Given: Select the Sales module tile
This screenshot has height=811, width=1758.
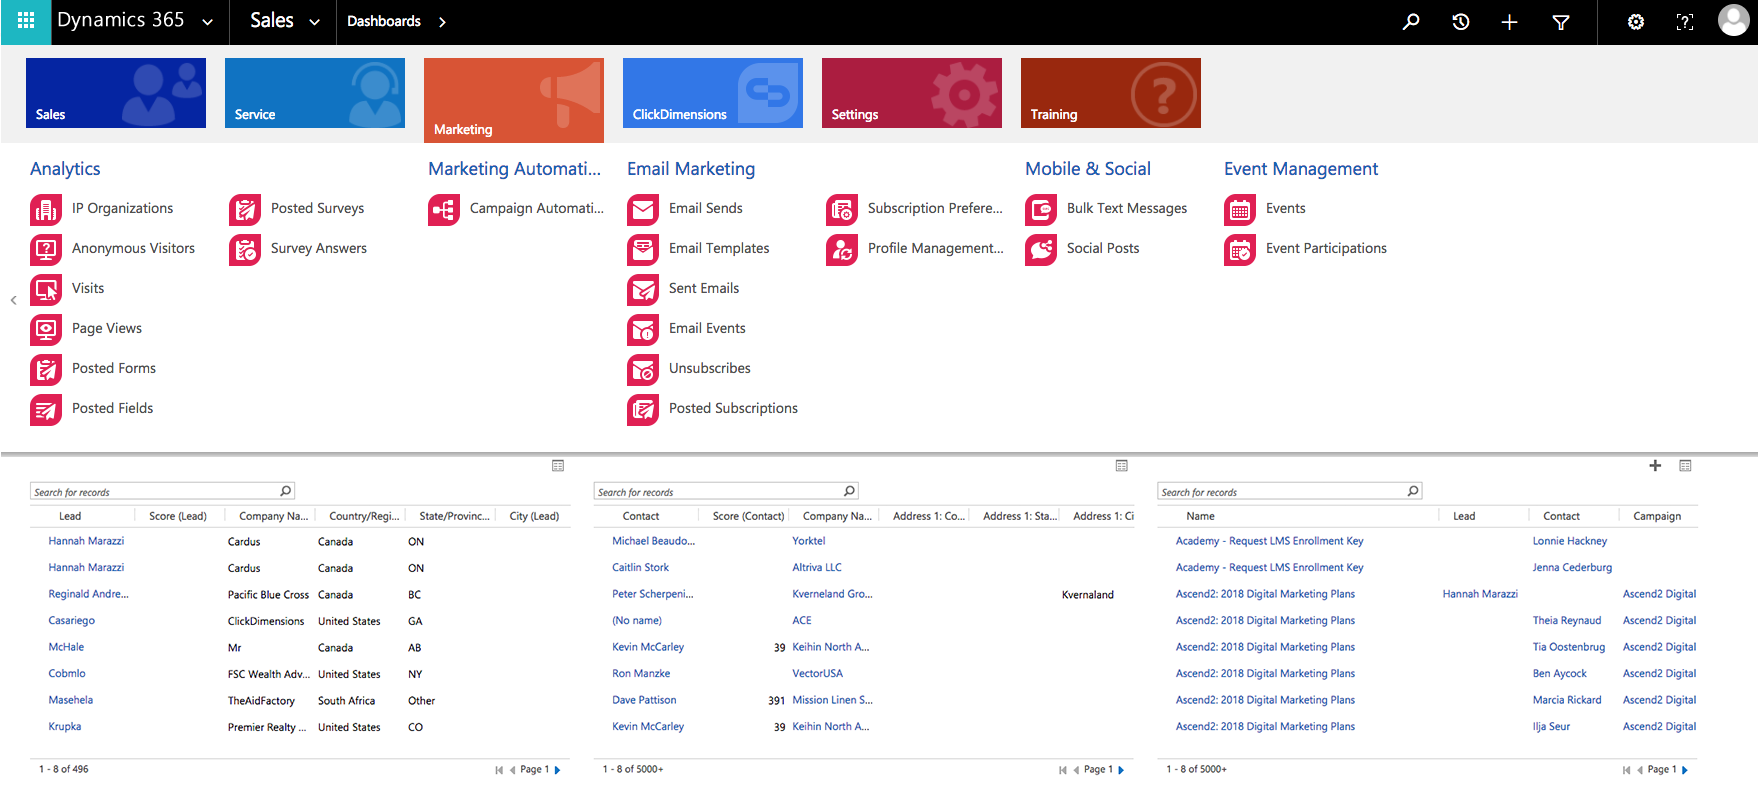Looking at the screenshot, I should (x=116, y=93).
